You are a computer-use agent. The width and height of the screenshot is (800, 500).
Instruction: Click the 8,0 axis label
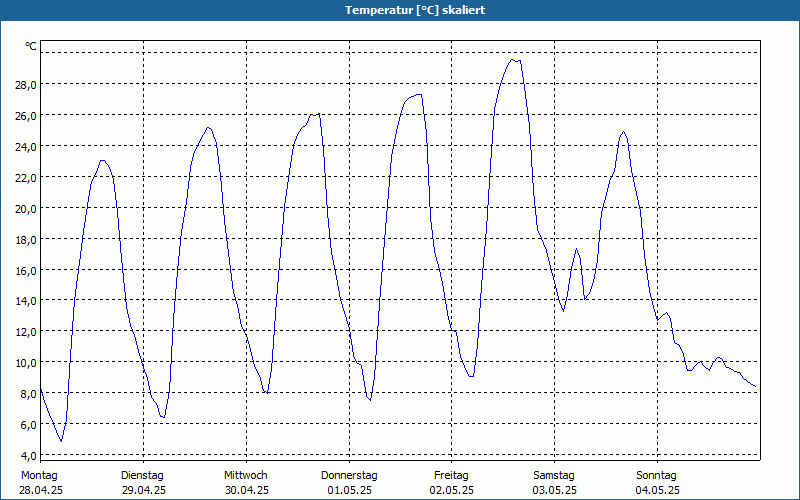point(28,394)
